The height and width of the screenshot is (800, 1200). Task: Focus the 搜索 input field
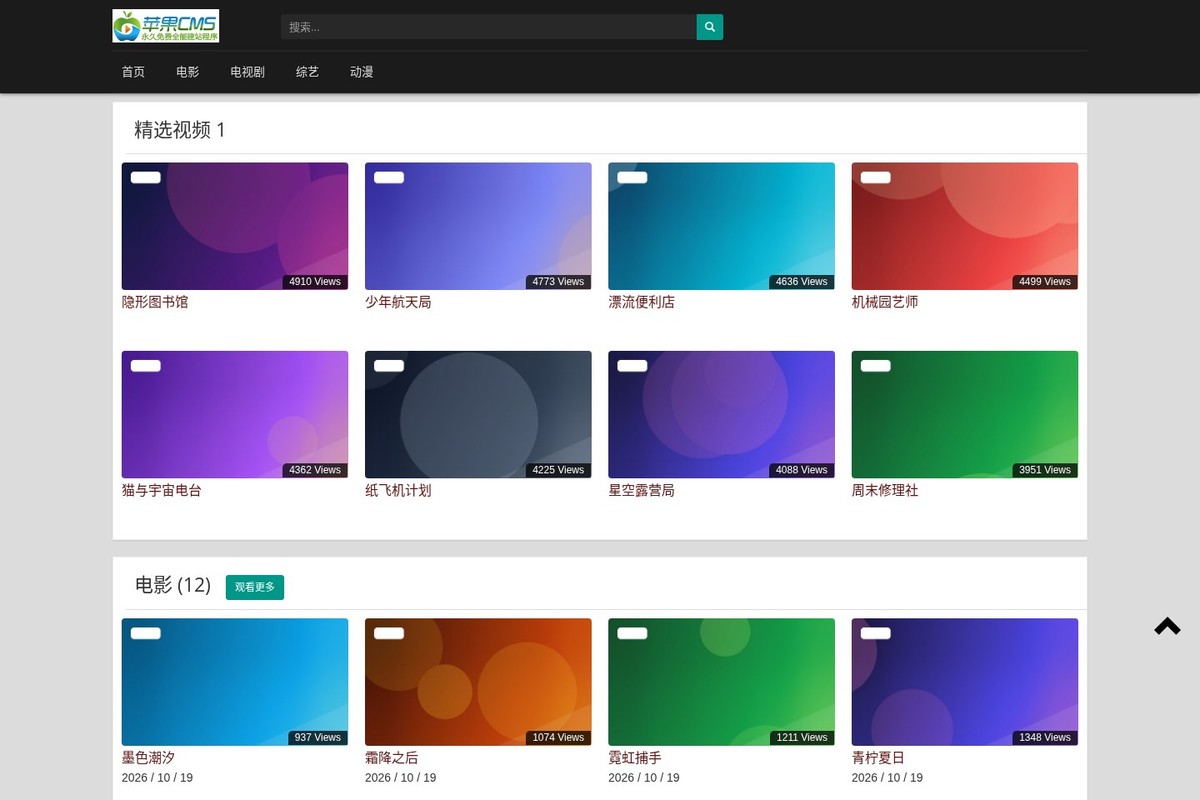[489, 27]
